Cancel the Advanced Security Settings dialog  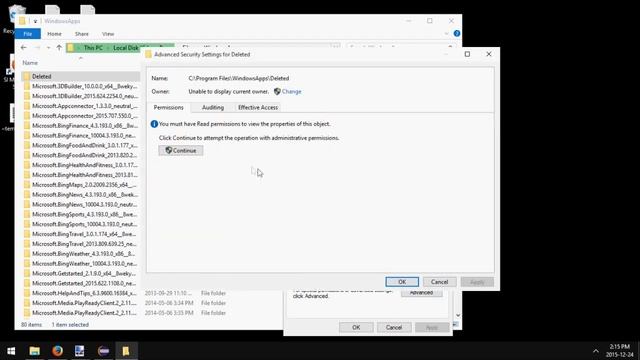(x=439, y=282)
